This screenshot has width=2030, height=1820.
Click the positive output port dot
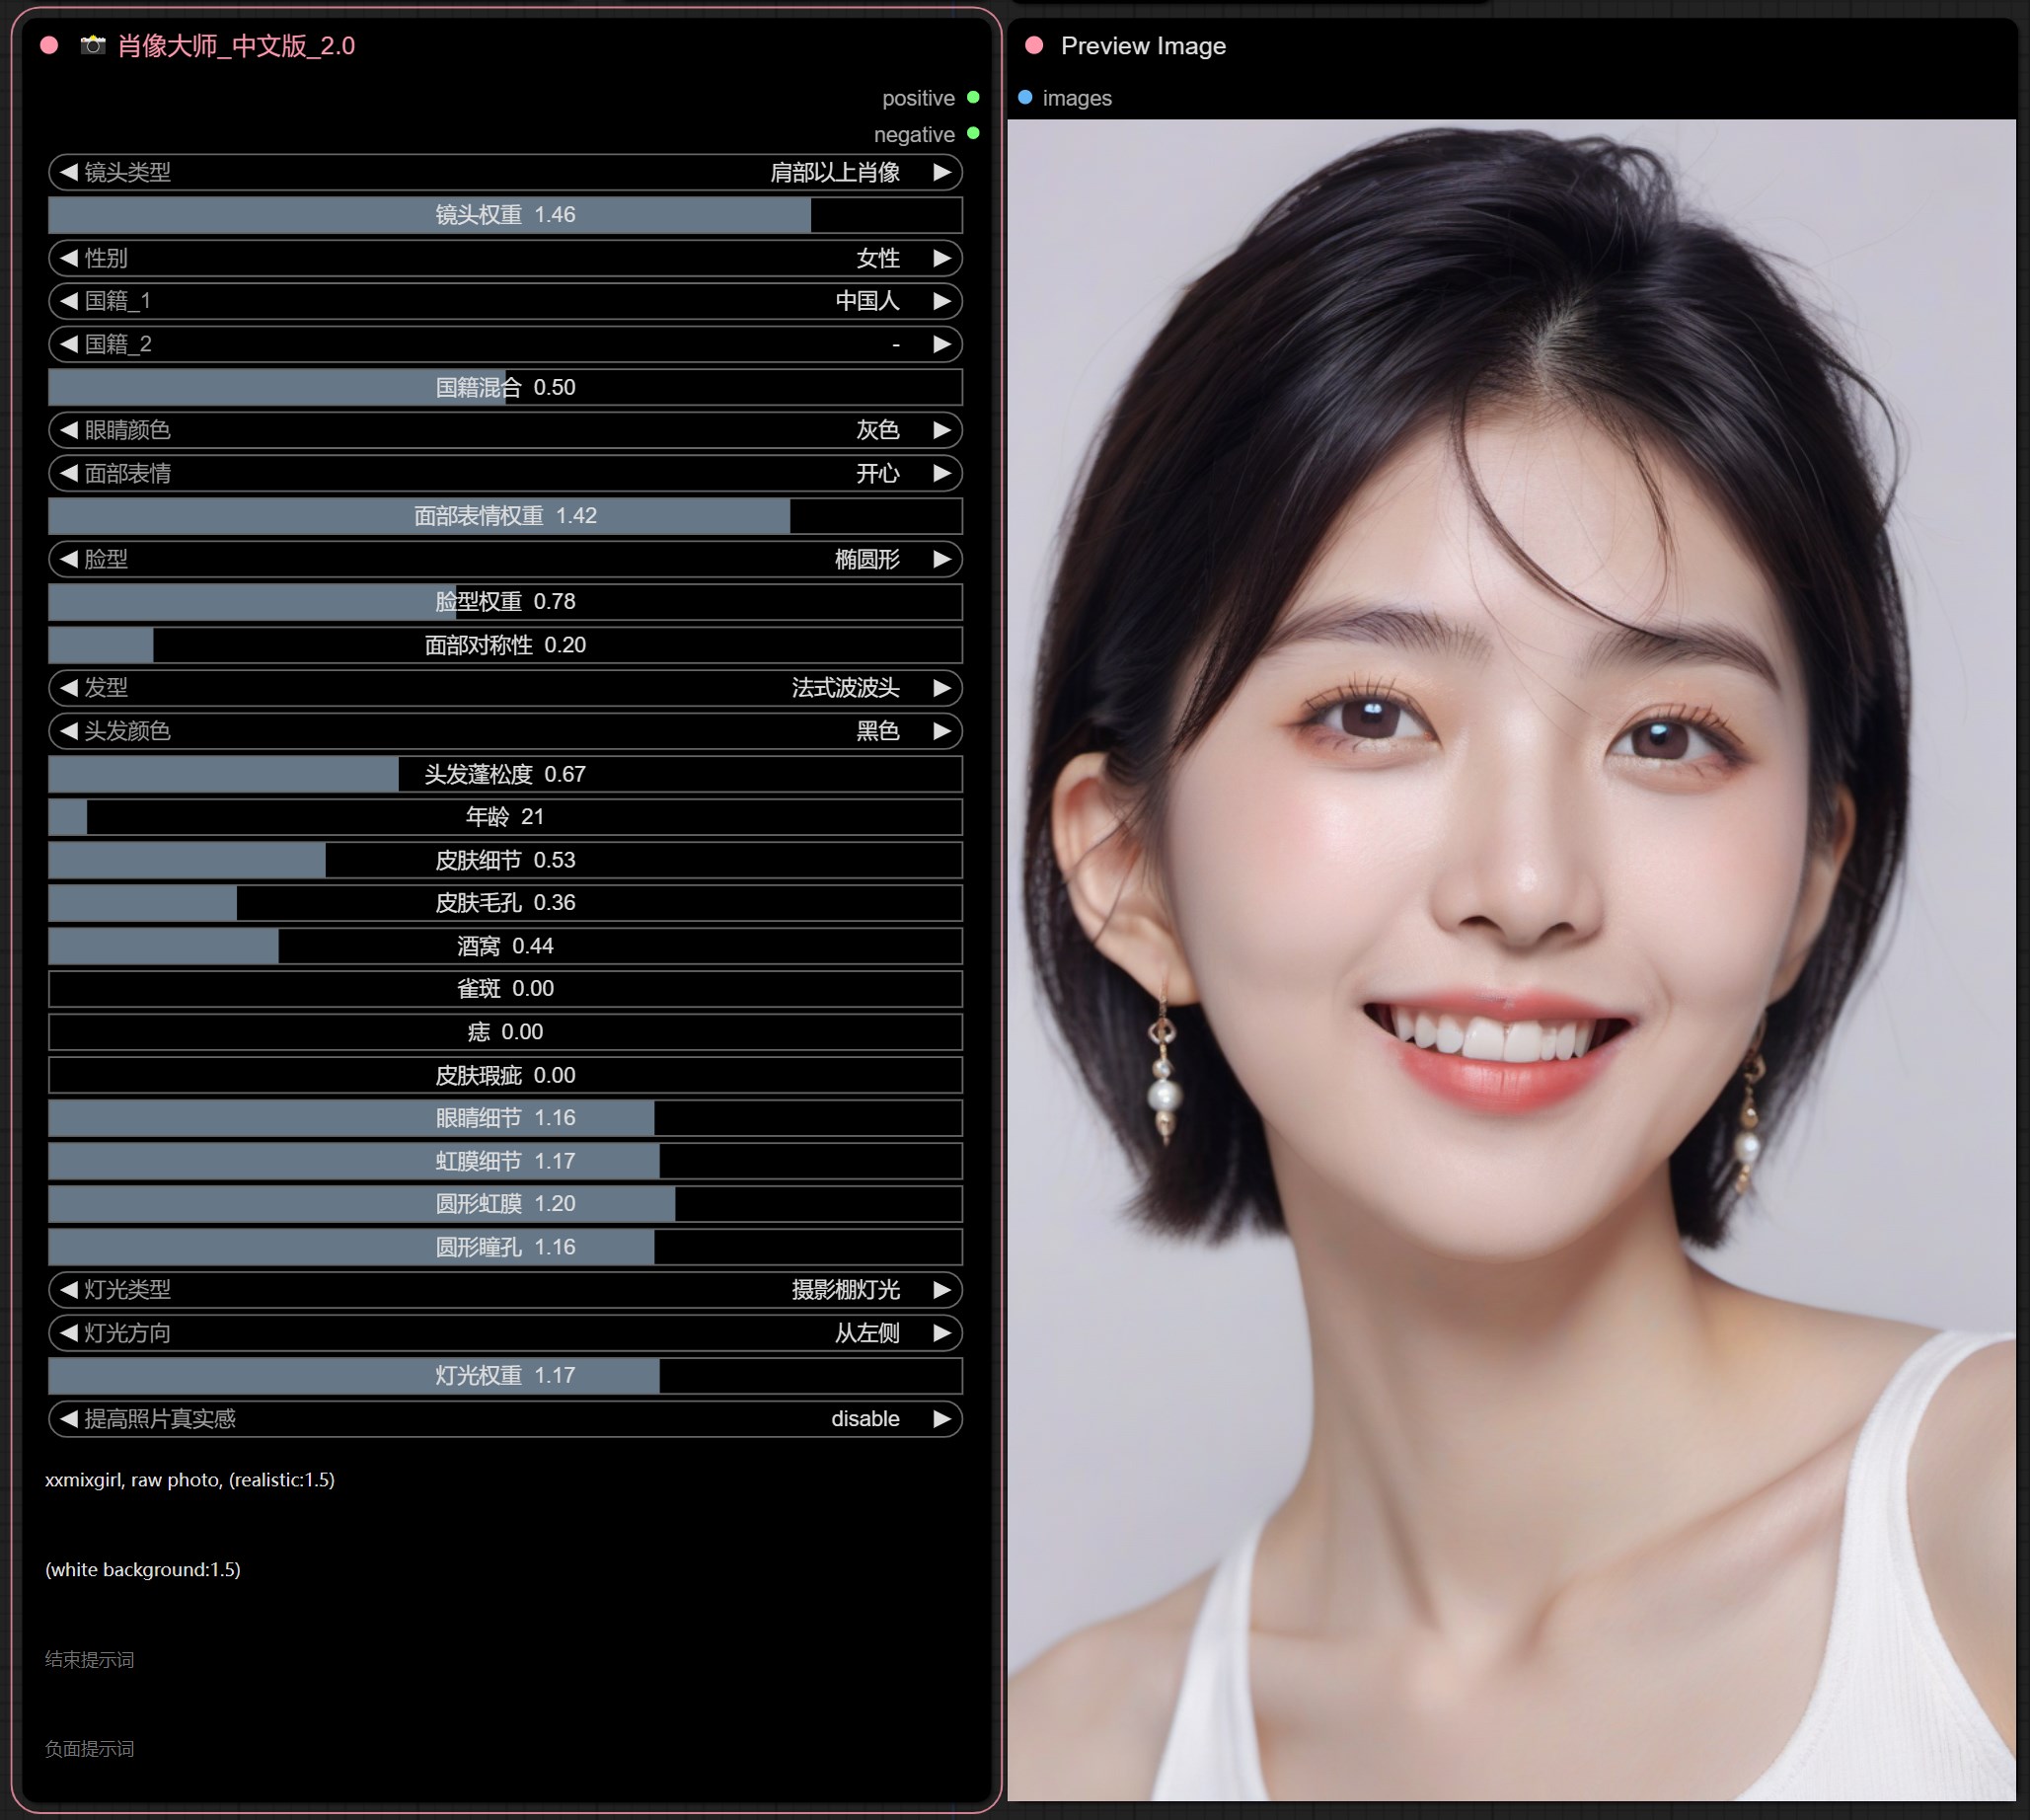(972, 97)
